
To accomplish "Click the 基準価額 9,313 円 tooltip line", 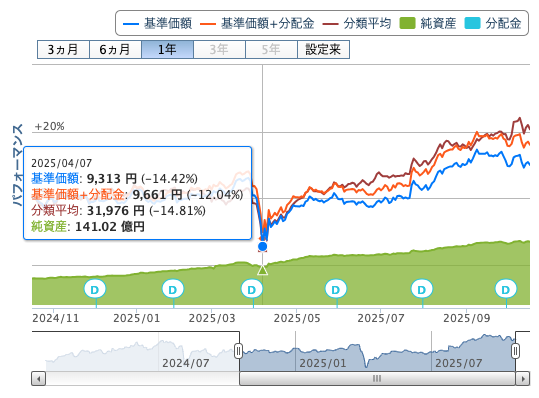I will coord(114,179).
